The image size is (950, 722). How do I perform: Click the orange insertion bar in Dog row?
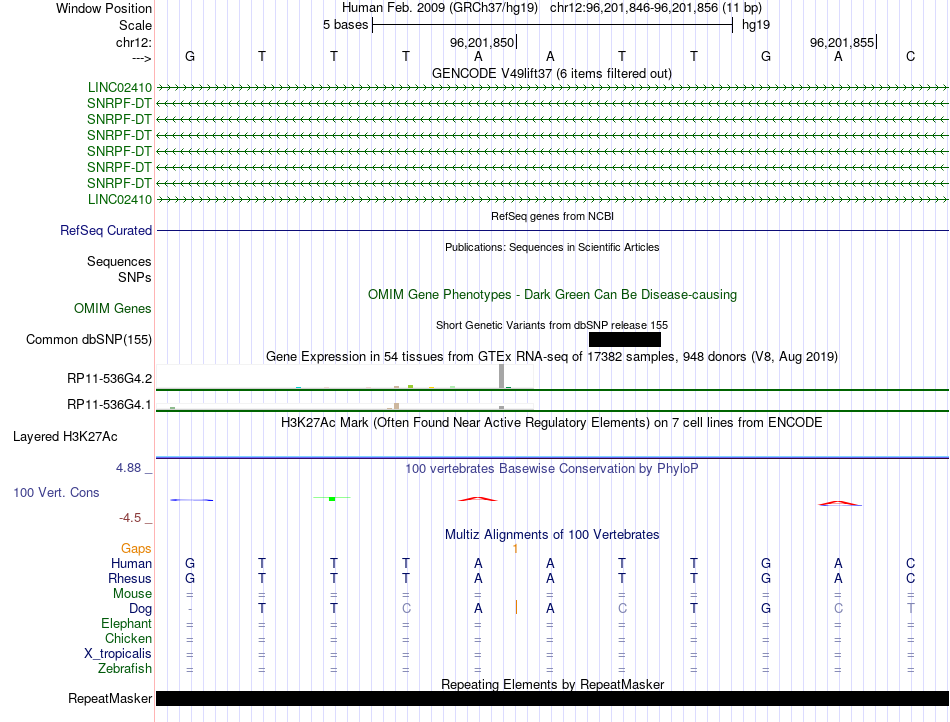516,608
